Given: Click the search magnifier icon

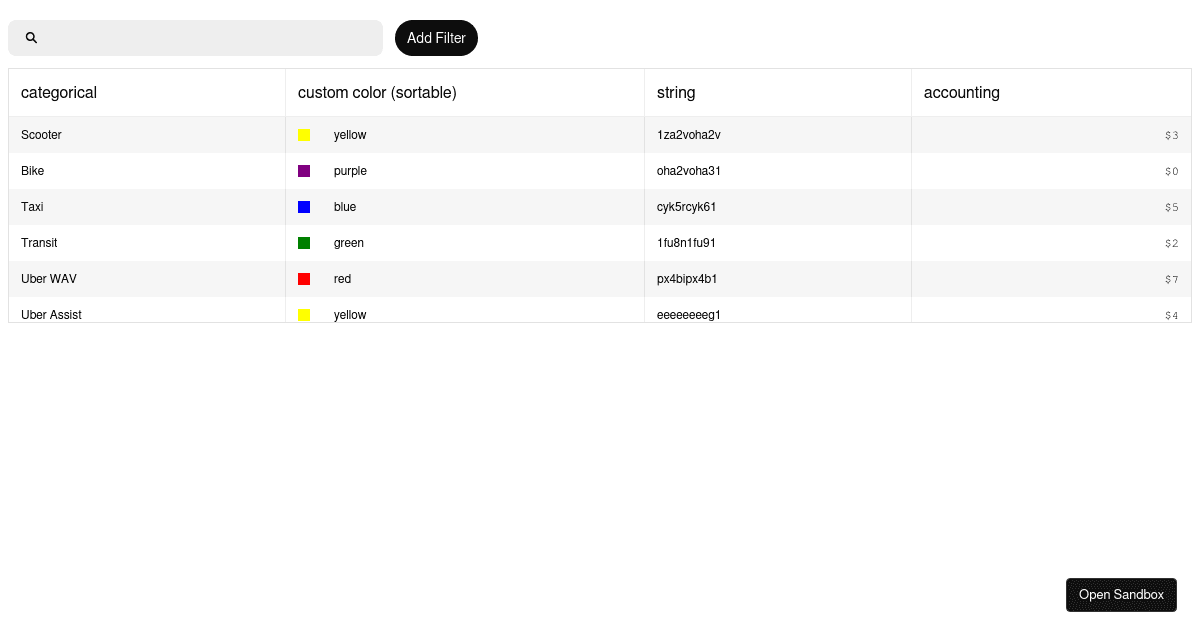Looking at the screenshot, I should [31, 38].
